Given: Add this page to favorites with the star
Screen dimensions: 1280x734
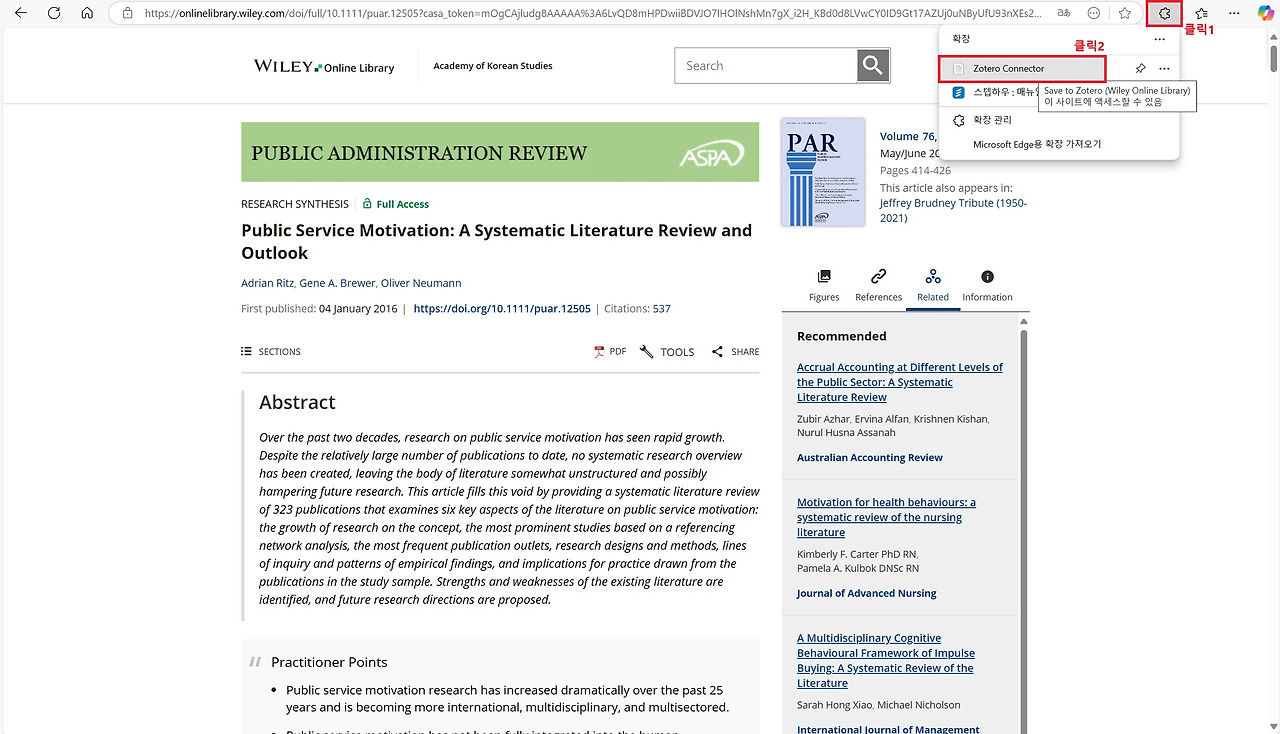Looking at the screenshot, I should pos(1125,13).
